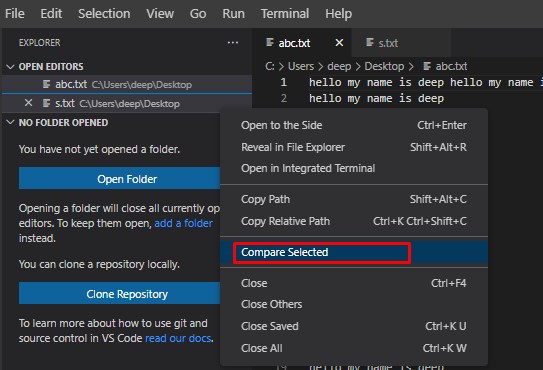Click 'You have not yet opened a folder.' text

tap(99, 149)
